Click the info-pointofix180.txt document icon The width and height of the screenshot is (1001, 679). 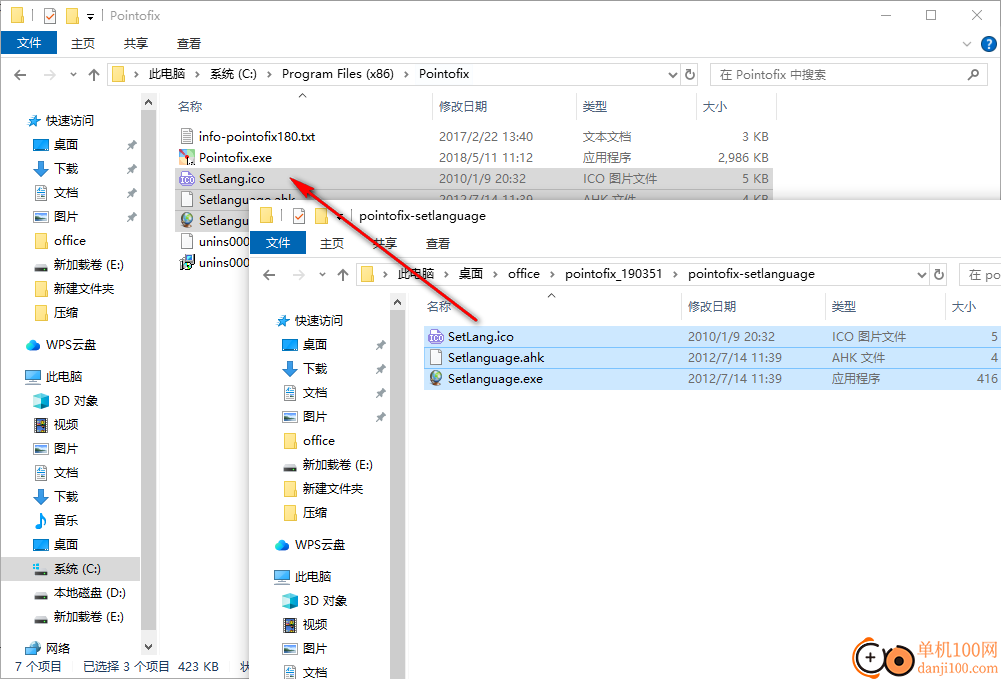click(186, 137)
